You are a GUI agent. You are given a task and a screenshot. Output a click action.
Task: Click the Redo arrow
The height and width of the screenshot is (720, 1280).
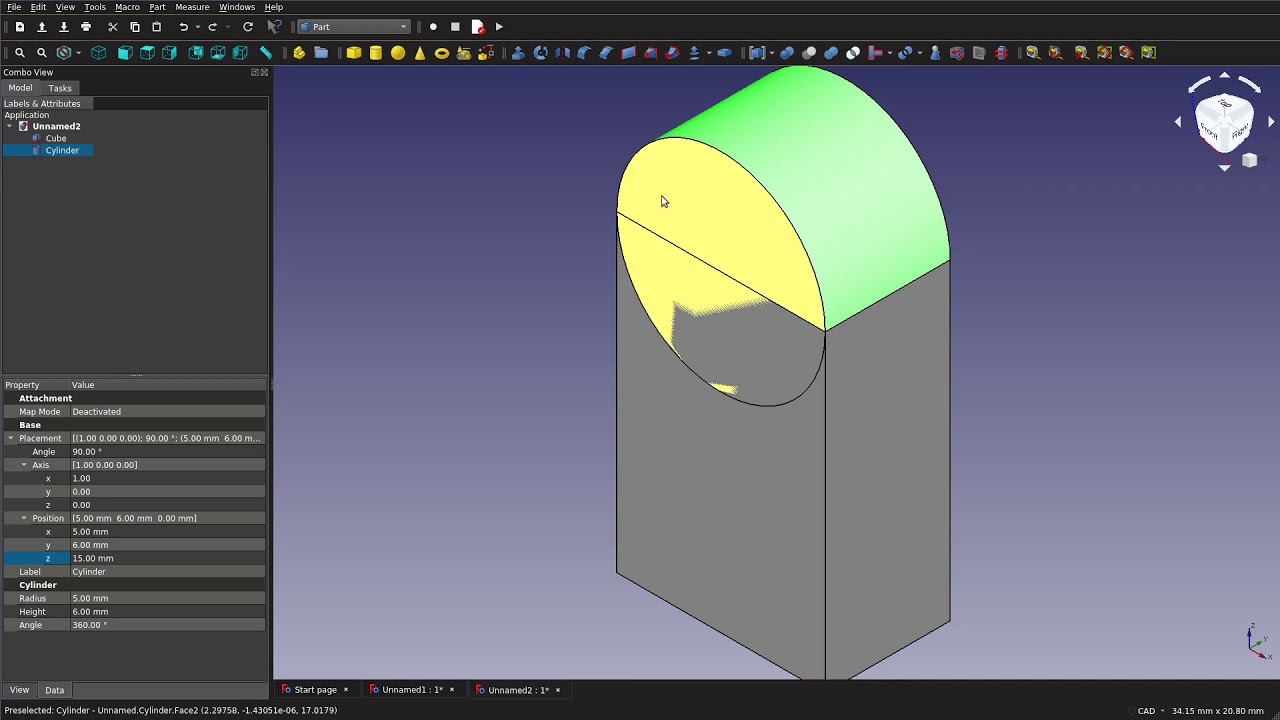[212, 27]
